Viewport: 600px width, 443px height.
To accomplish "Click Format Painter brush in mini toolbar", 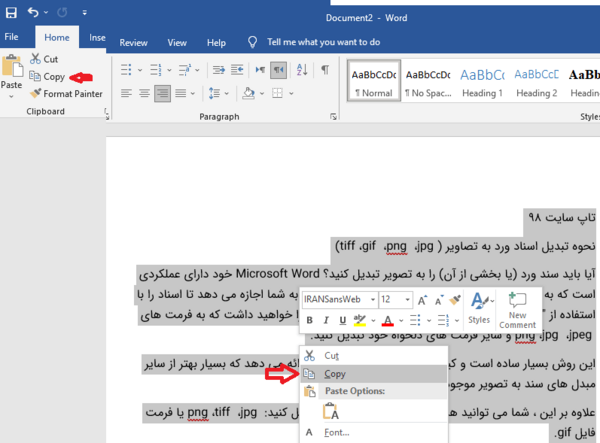I will pos(455,300).
